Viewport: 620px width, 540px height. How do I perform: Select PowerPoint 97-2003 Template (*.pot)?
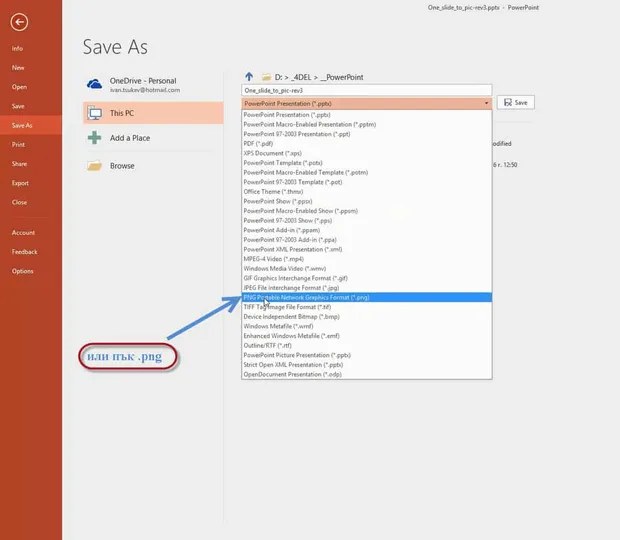coord(367,182)
